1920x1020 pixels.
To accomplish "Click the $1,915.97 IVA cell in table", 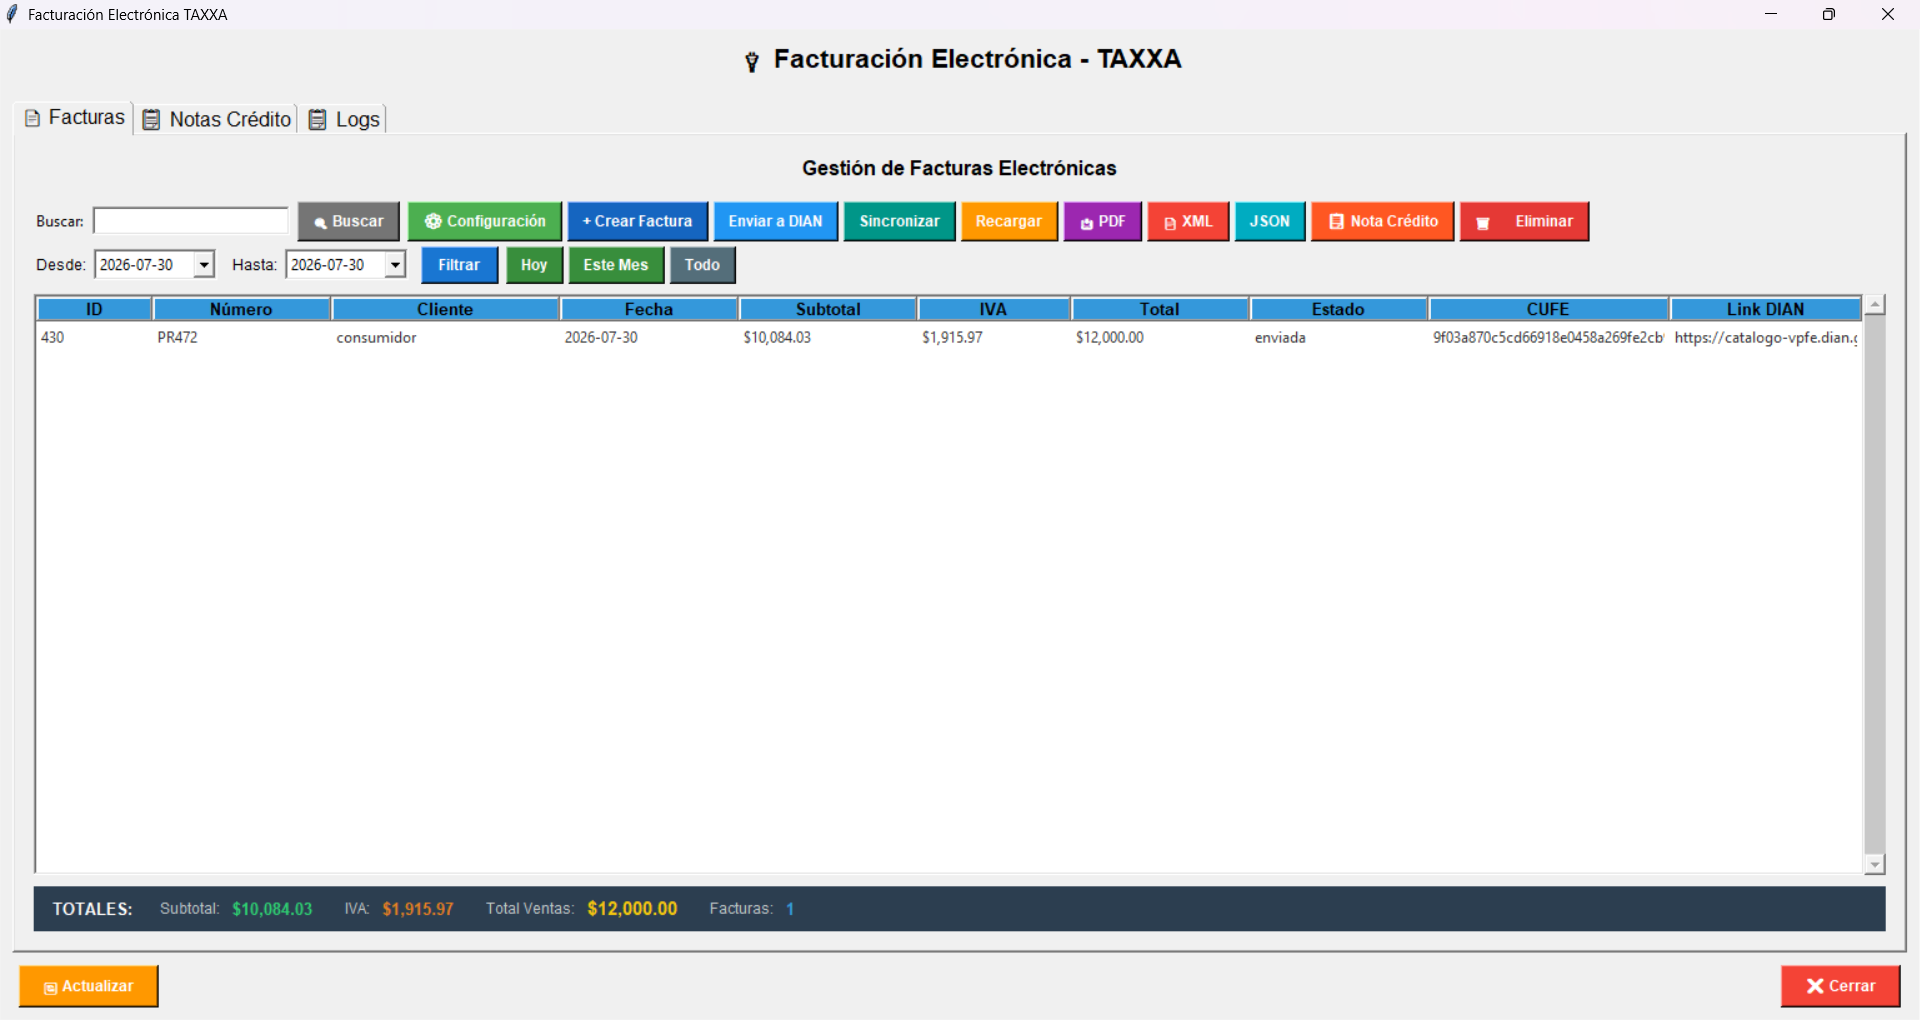I will [952, 338].
